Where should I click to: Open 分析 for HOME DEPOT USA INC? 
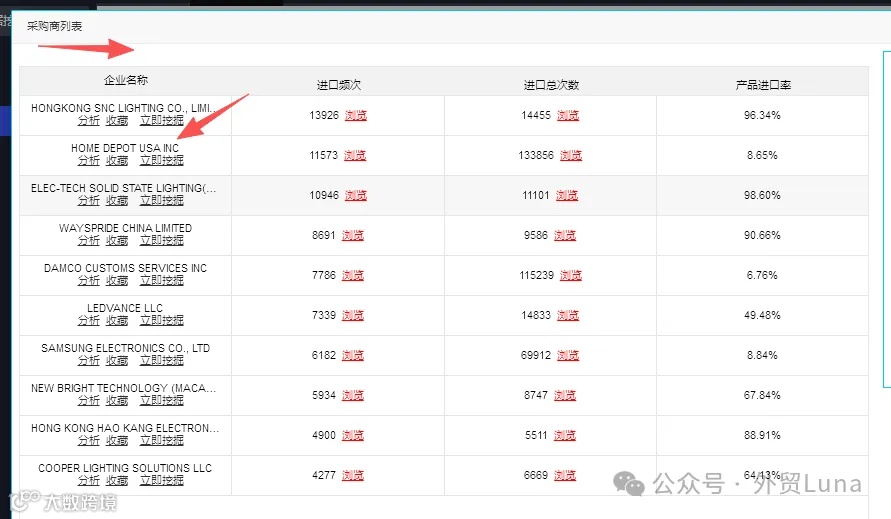89,160
